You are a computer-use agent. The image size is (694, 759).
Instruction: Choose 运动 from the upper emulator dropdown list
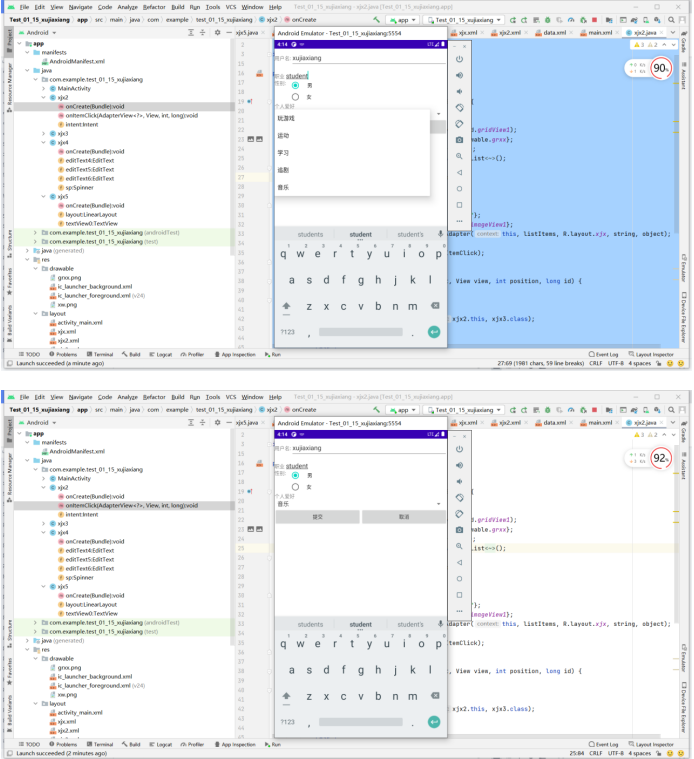pyautogui.click(x=352, y=136)
